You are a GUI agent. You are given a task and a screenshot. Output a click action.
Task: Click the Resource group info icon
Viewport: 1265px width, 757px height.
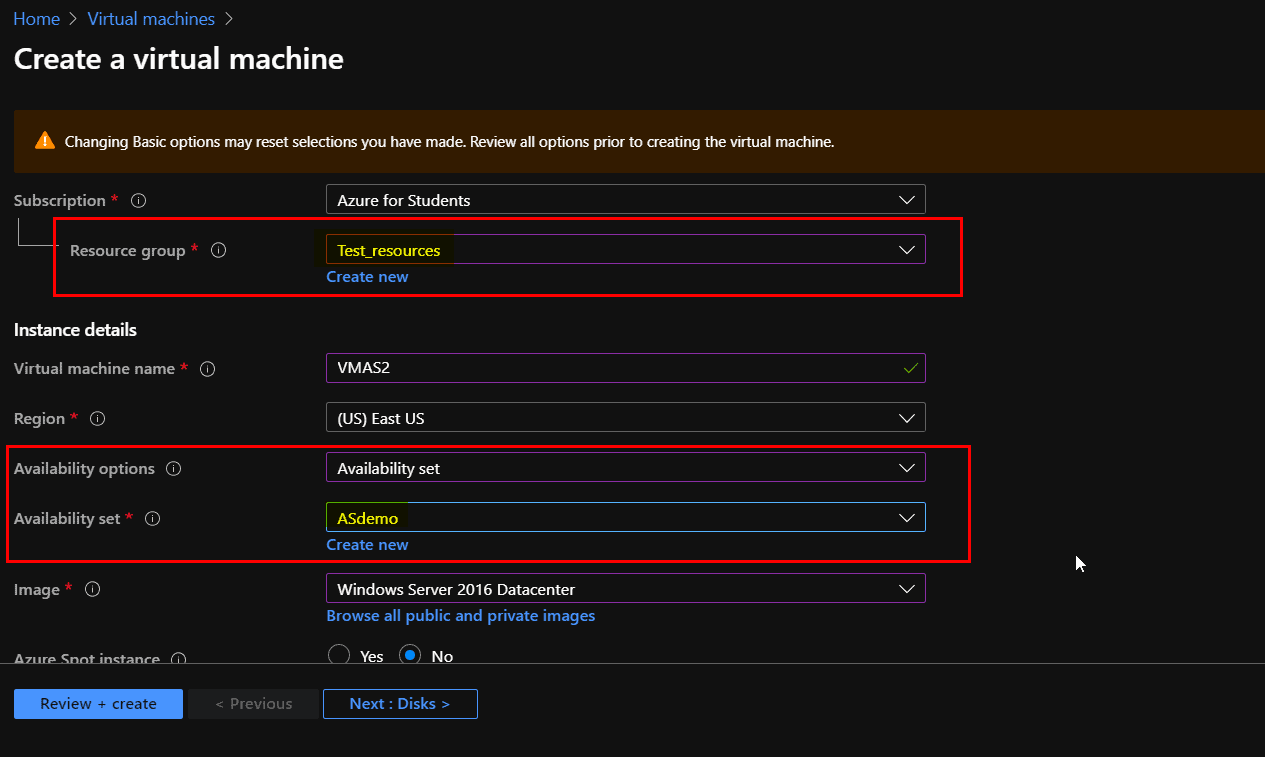coord(218,250)
